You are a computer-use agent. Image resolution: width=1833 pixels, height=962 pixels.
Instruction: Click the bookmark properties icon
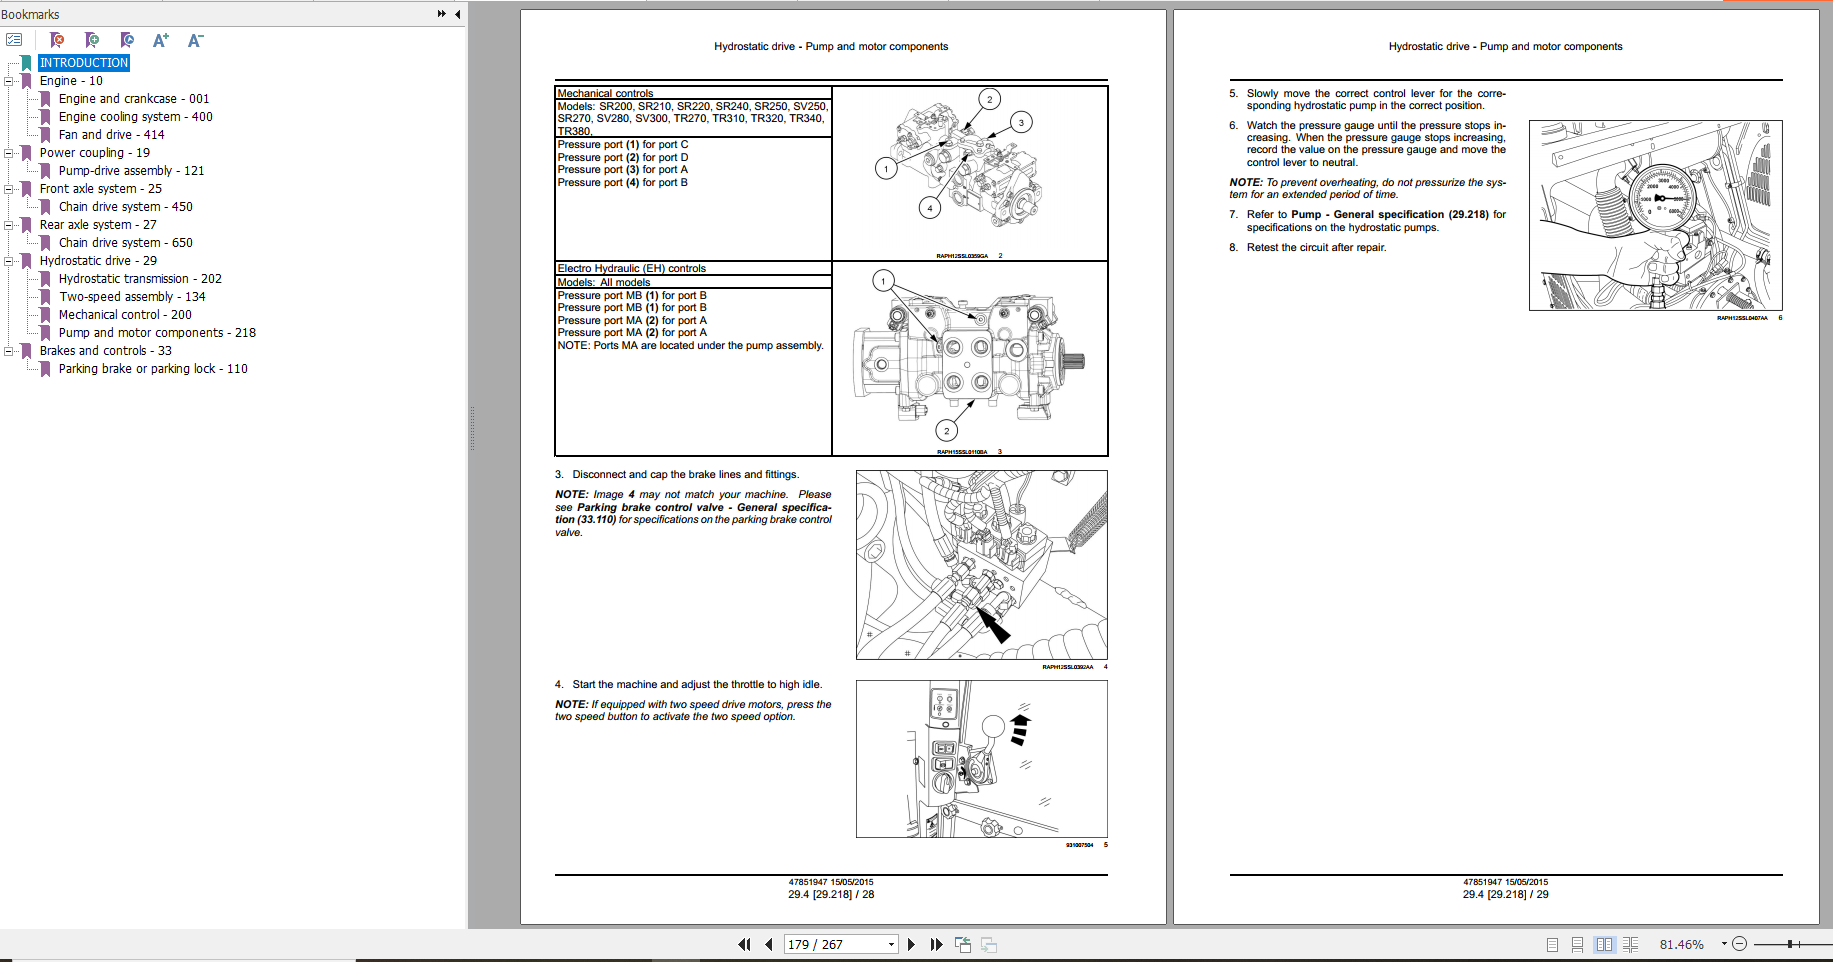[x=127, y=40]
